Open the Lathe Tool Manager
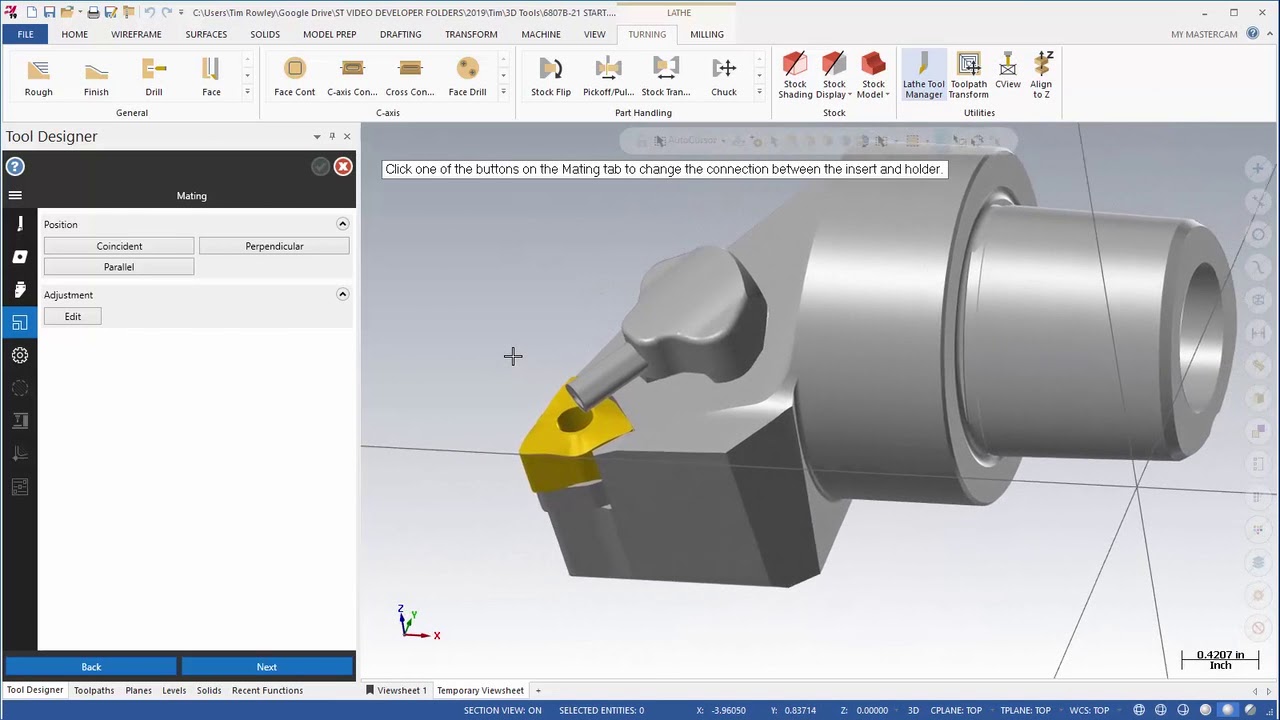This screenshot has width=1280, height=720. [923, 76]
